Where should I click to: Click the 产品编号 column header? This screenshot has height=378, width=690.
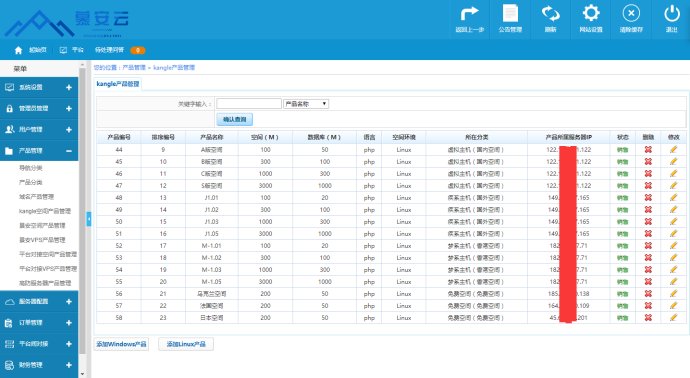coord(119,137)
